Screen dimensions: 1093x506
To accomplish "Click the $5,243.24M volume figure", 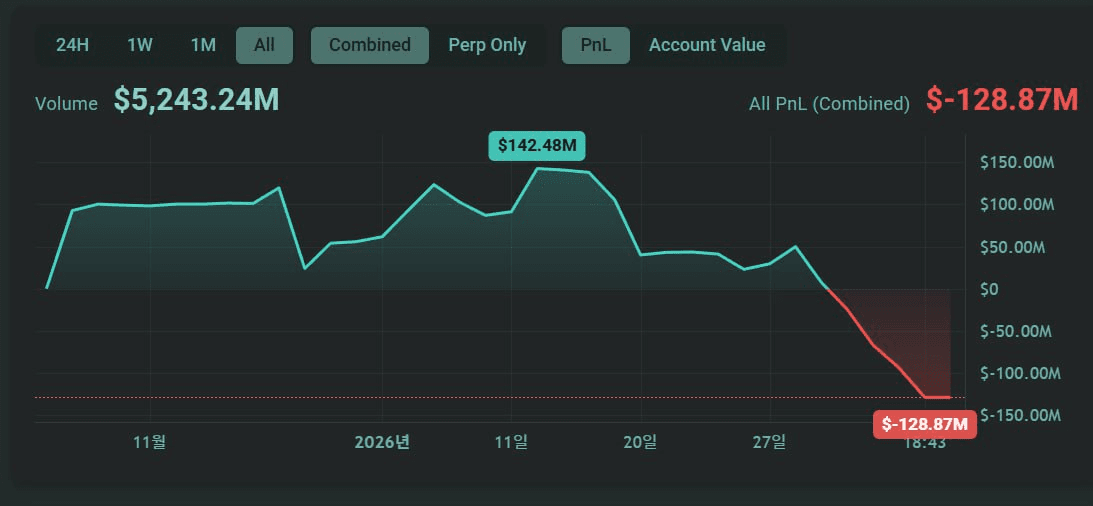I will coord(196,100).
